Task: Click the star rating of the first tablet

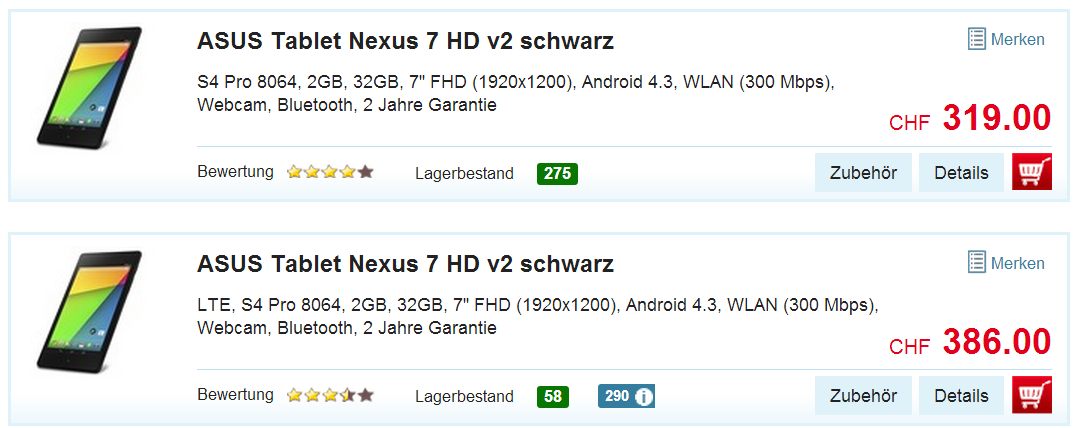Action: [330, 172]
